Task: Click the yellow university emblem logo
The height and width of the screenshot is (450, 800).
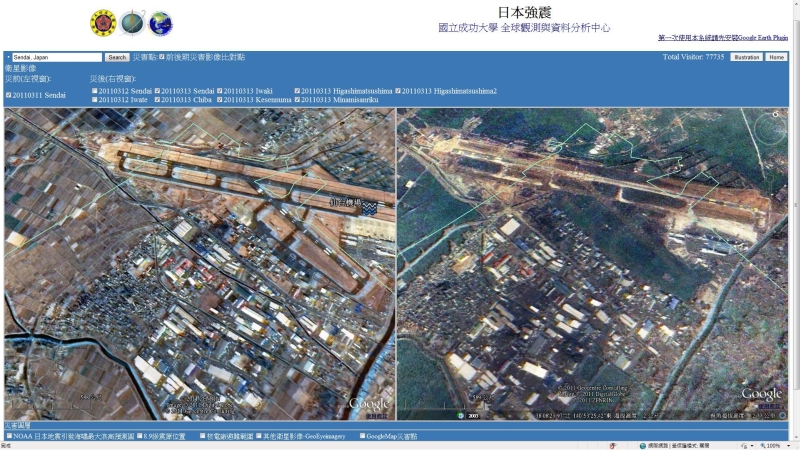Action: [104, 23]
